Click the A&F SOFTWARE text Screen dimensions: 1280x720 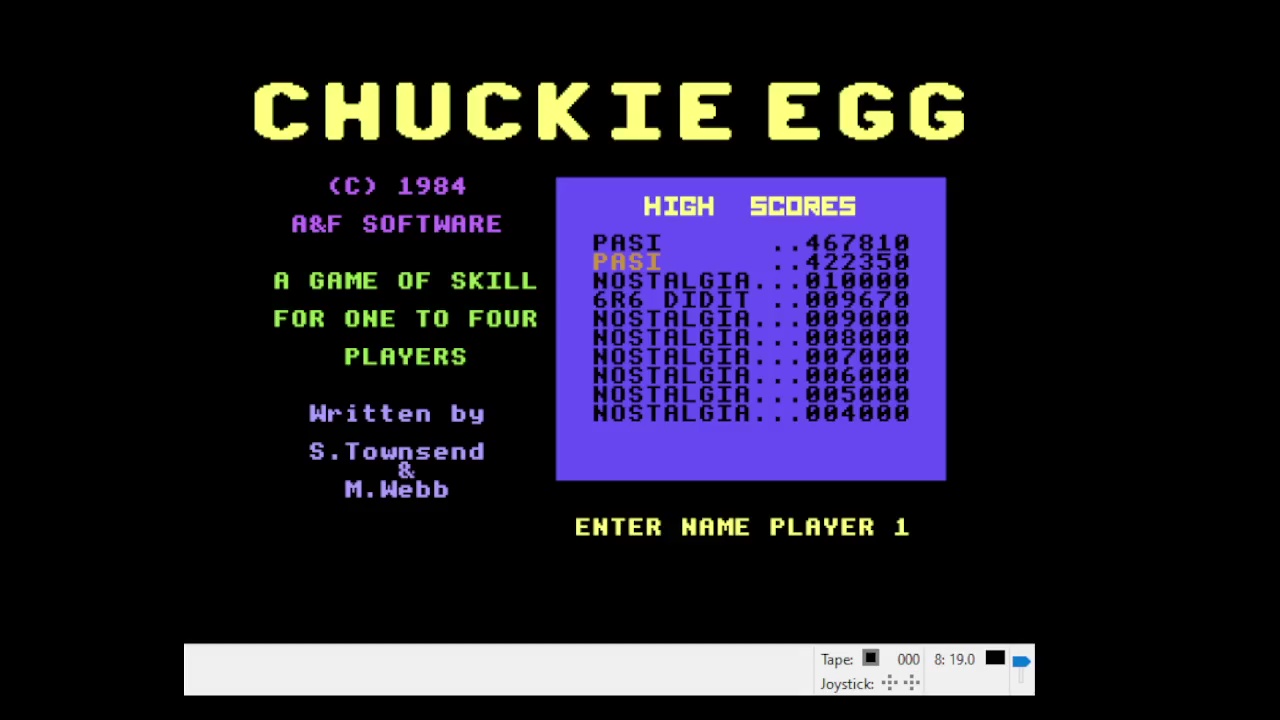click(x=396, y=224)
